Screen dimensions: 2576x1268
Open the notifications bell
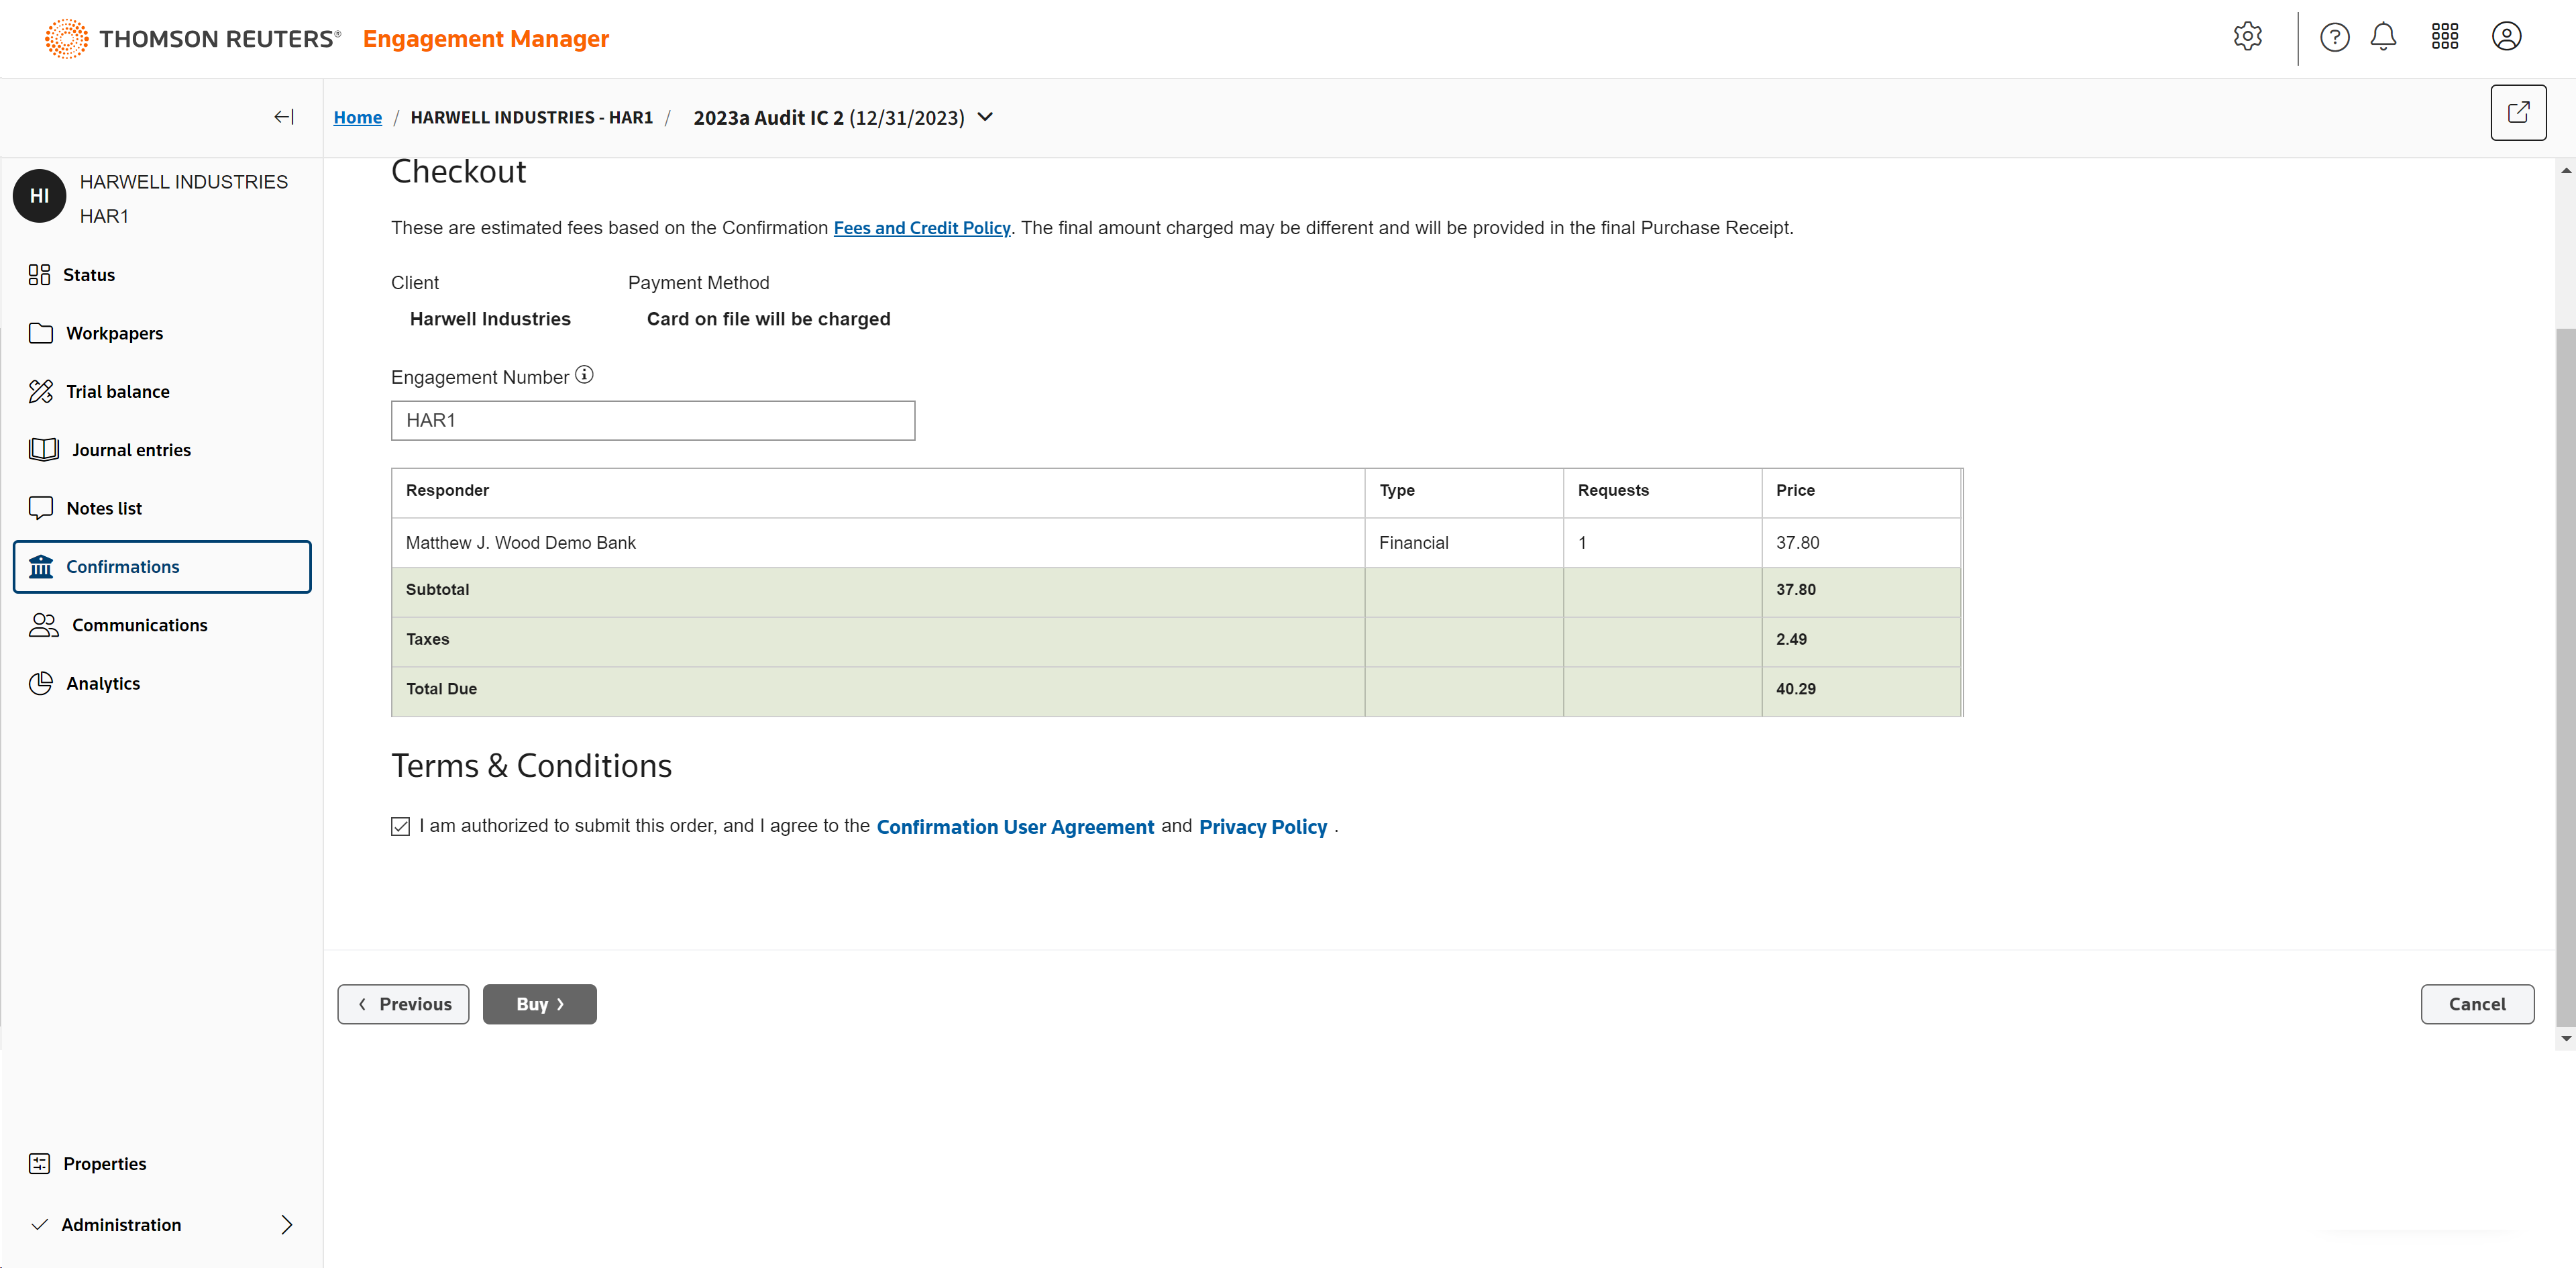pos(2383,37)
